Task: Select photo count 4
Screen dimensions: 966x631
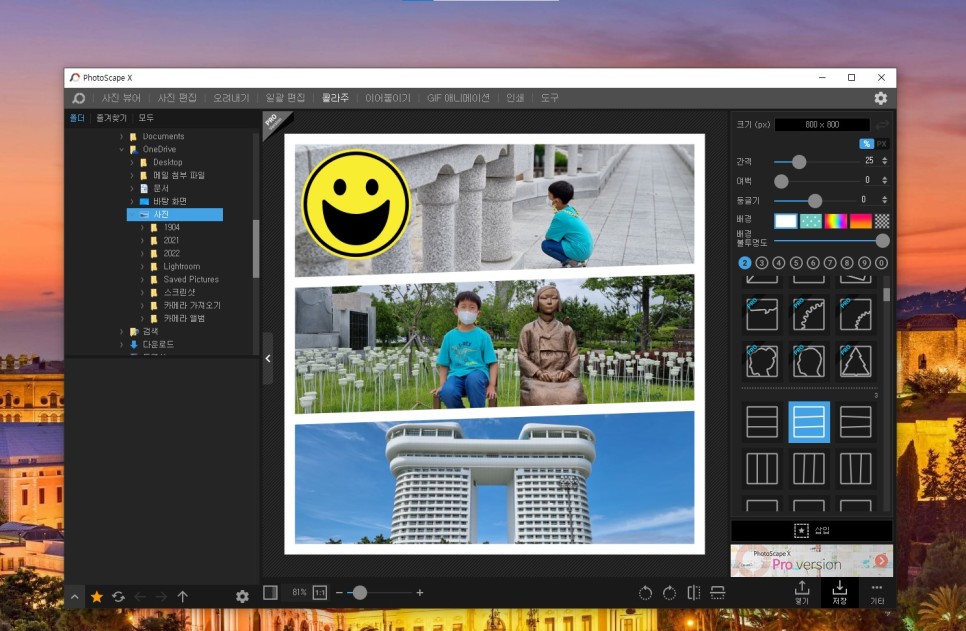Action: click(779, 263)
